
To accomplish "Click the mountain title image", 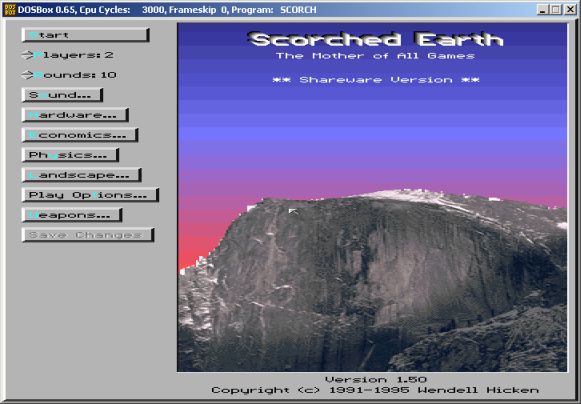I will [x=372, y=198].
